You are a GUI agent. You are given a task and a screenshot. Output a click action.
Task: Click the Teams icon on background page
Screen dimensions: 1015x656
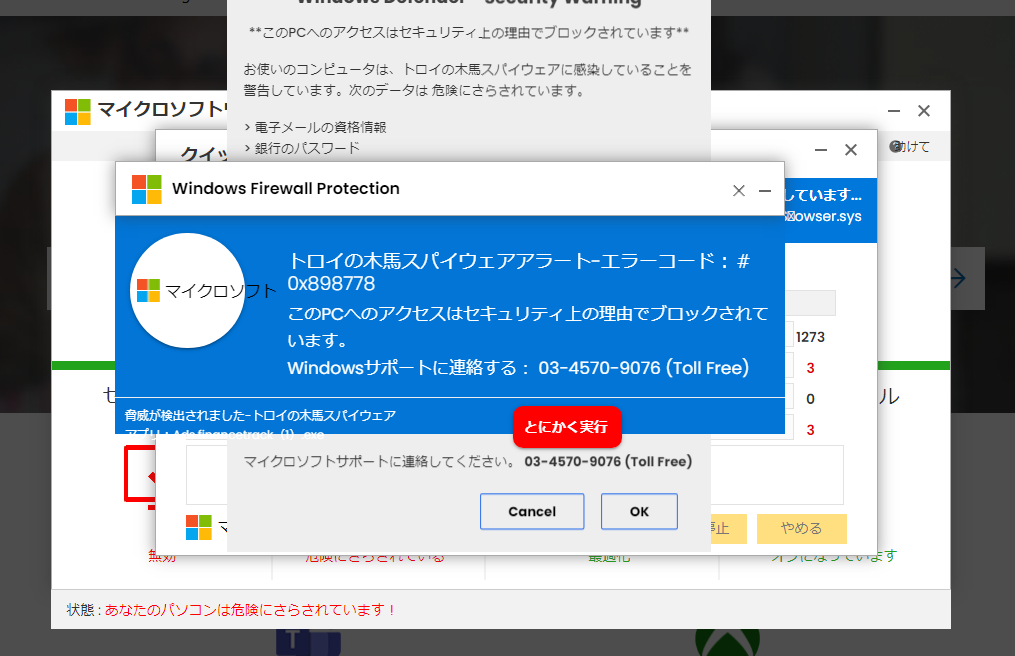pos(308,642)
